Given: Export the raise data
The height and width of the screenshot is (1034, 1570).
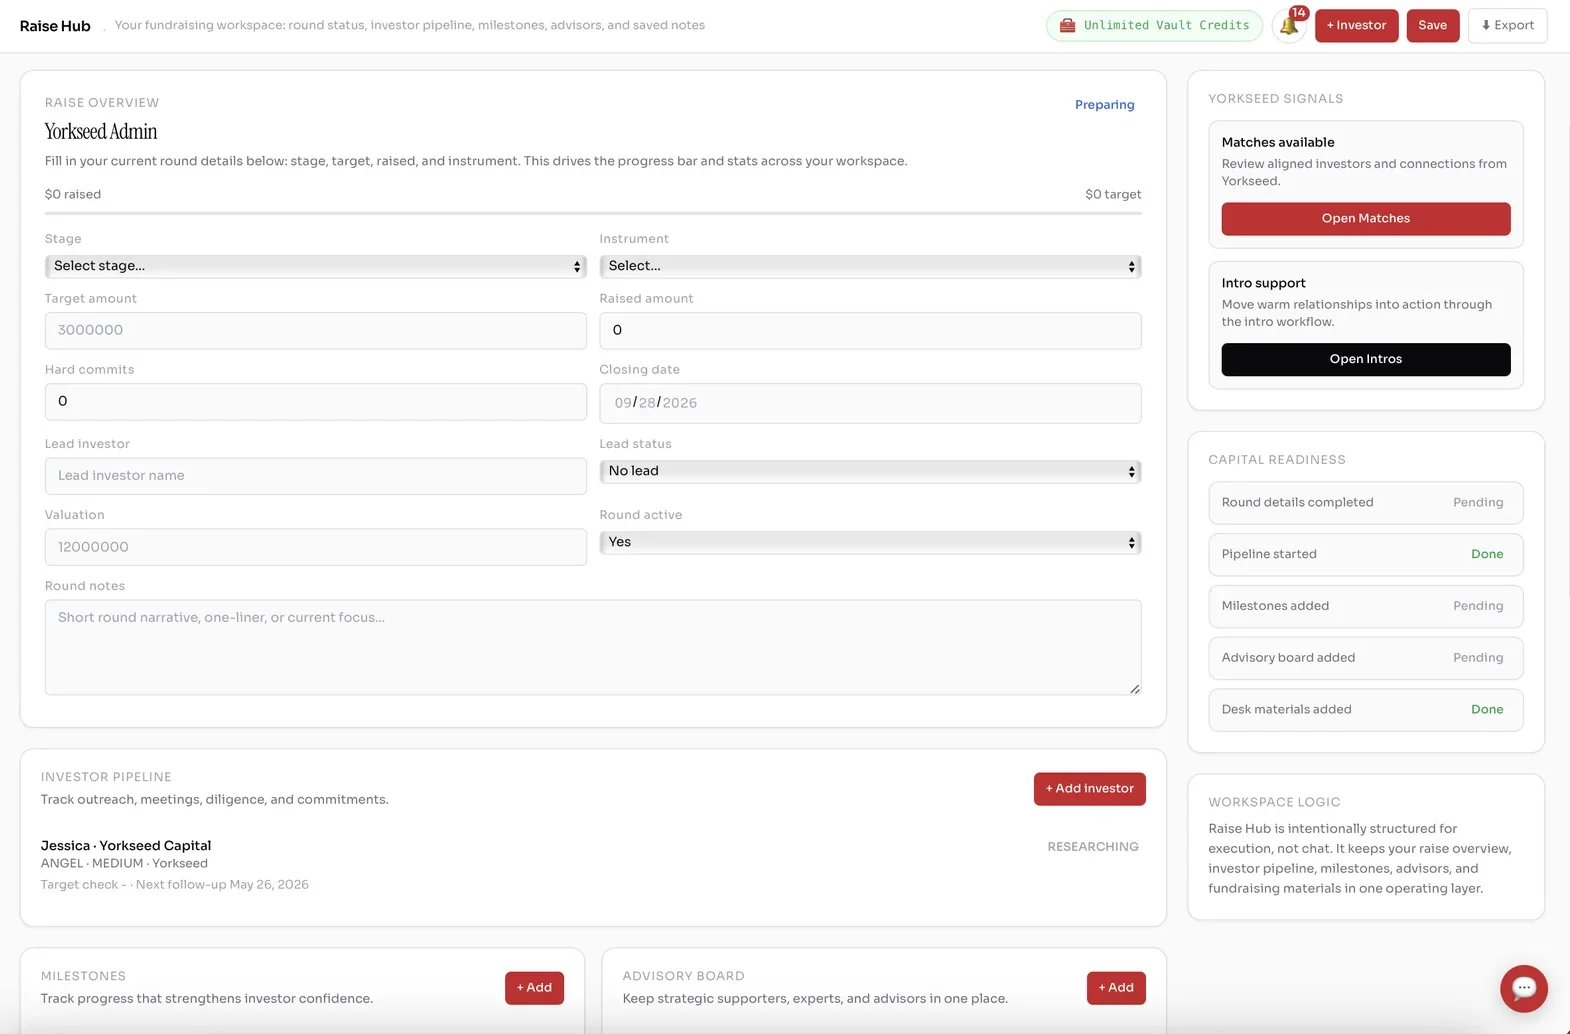Looking at the screenshot, I should tap(1507, 25).
